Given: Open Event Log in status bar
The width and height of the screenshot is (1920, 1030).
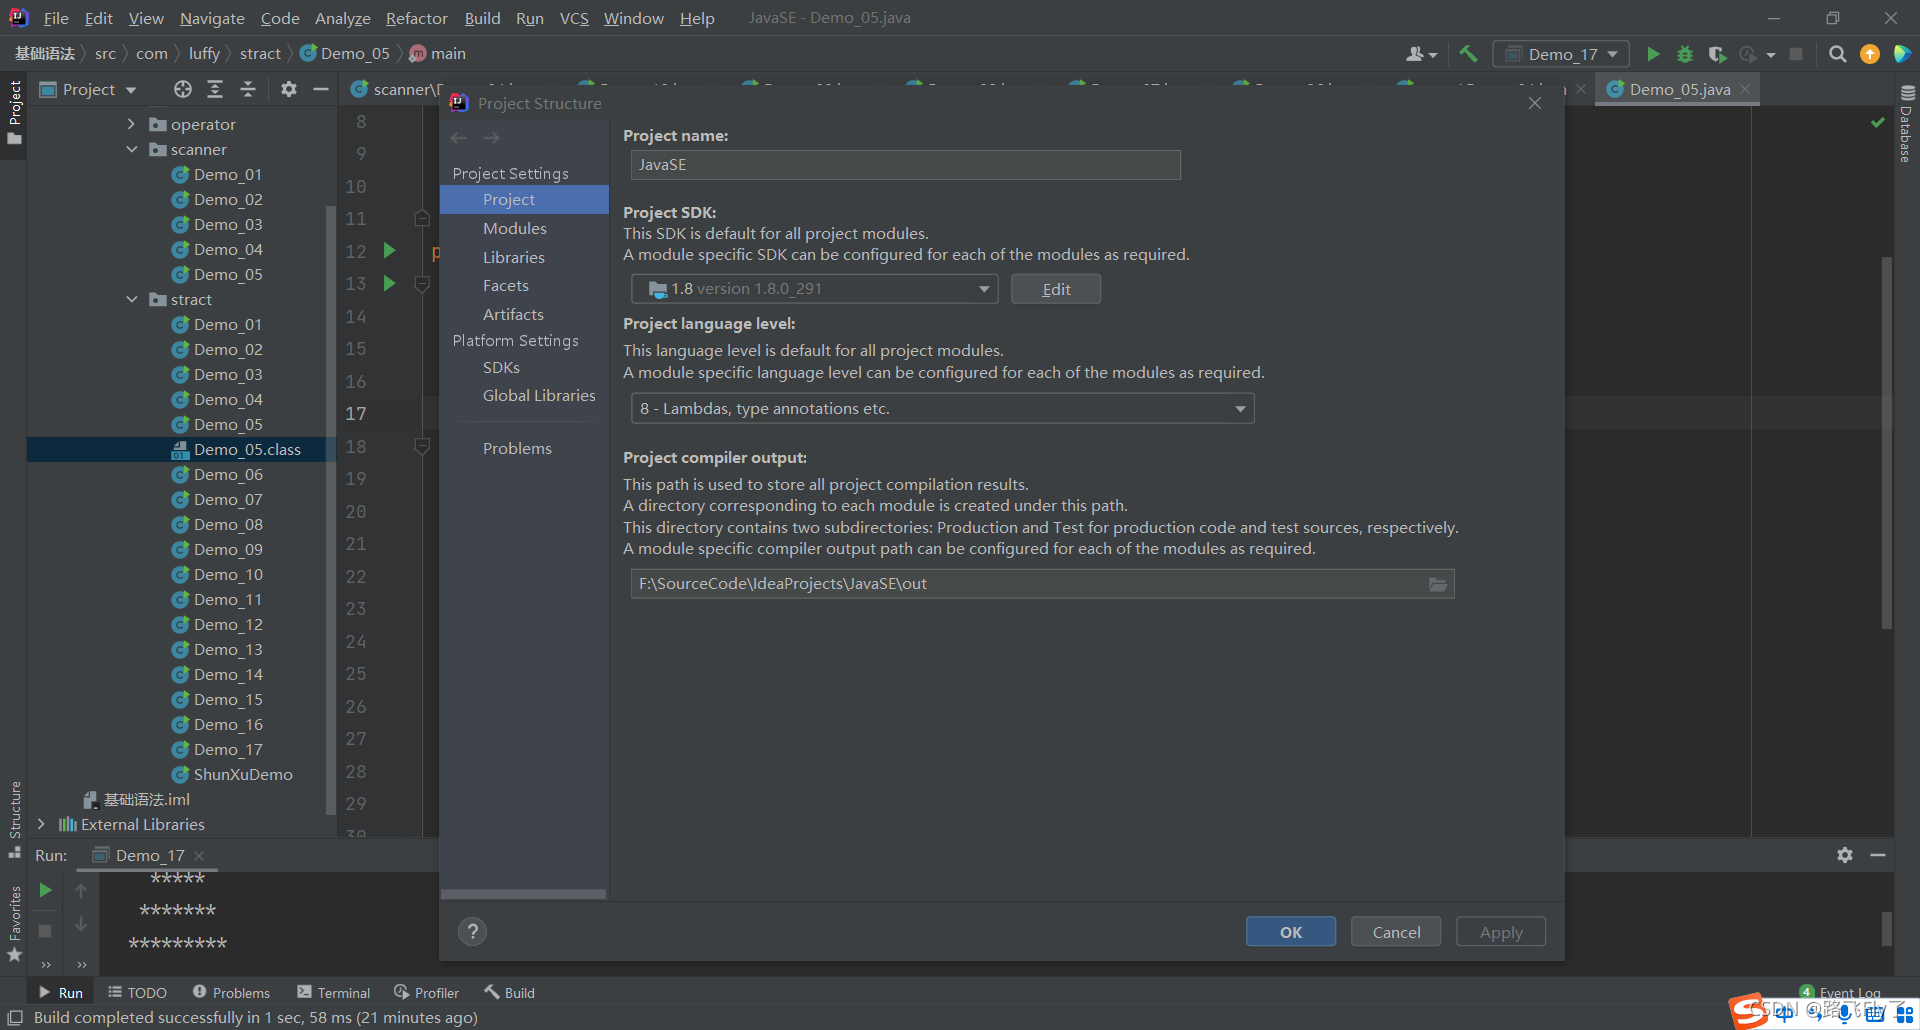Looking at the screenshot, I should point(1840,992).
